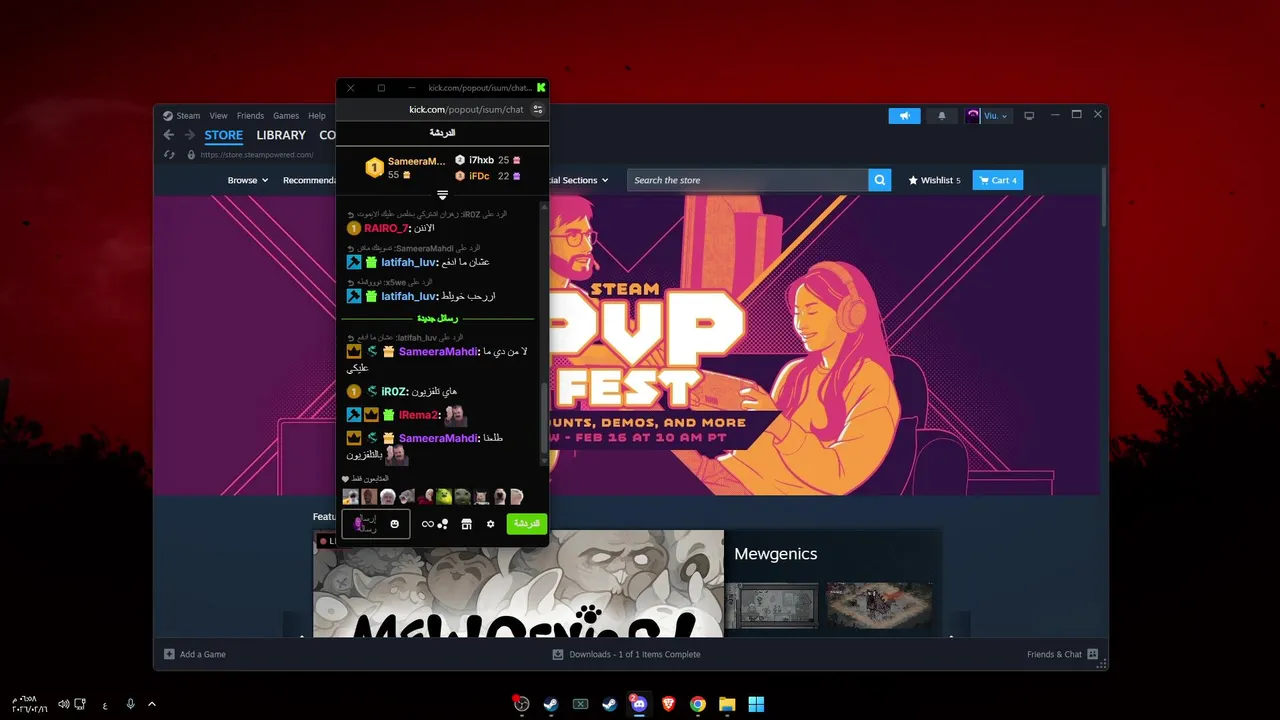The width and height of the screenshot is (1280, 720).
Task: Open site settings icon in Kick address bar
Action: tap(538, 109)
